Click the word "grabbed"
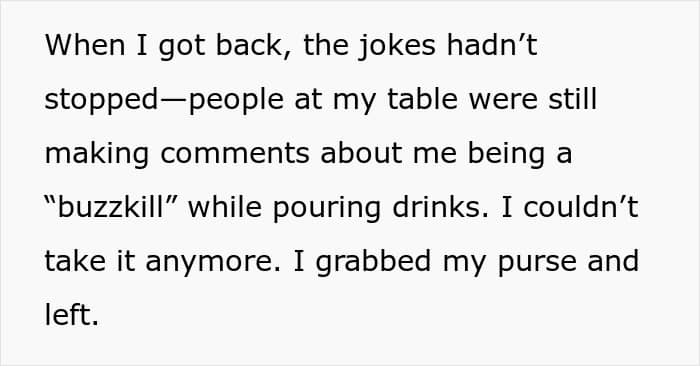Viewport: 700px width, 366px height. click(373, 262)
